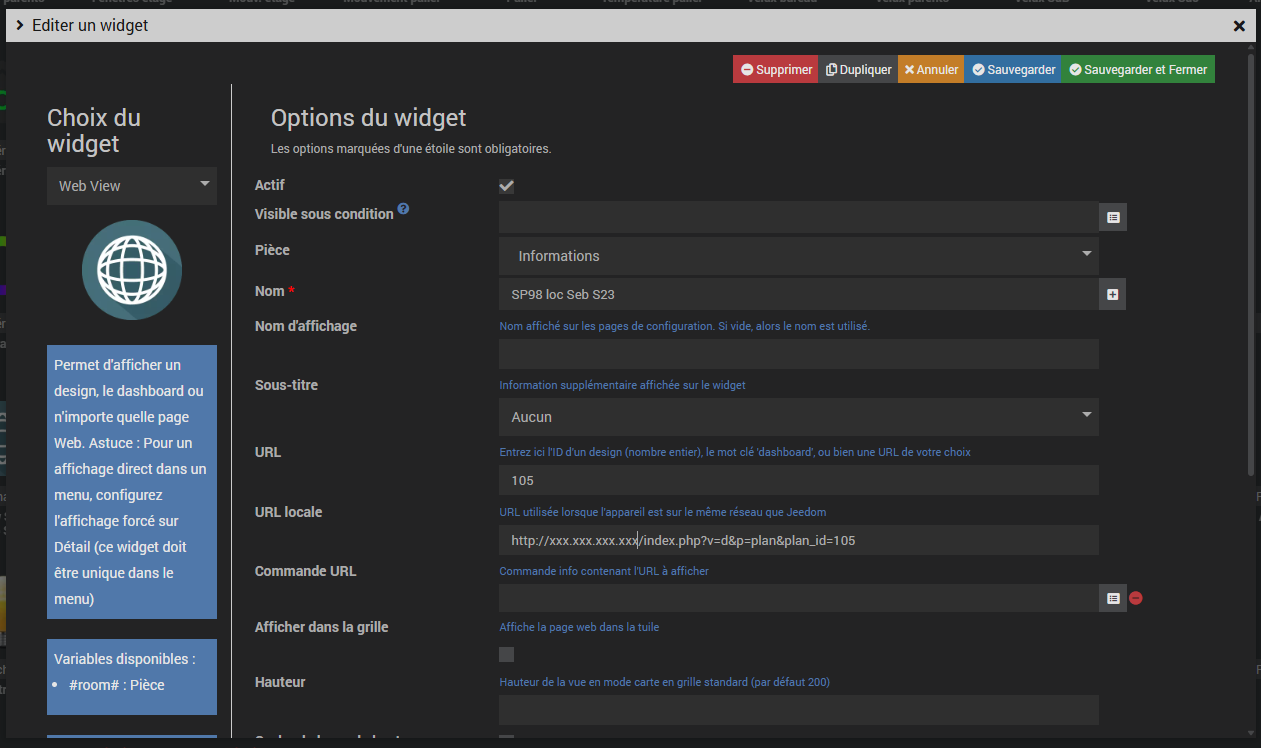This screenshot has height=748, width=1261.
Task: Open the Web View widget type dropdown
Action: 132,186
